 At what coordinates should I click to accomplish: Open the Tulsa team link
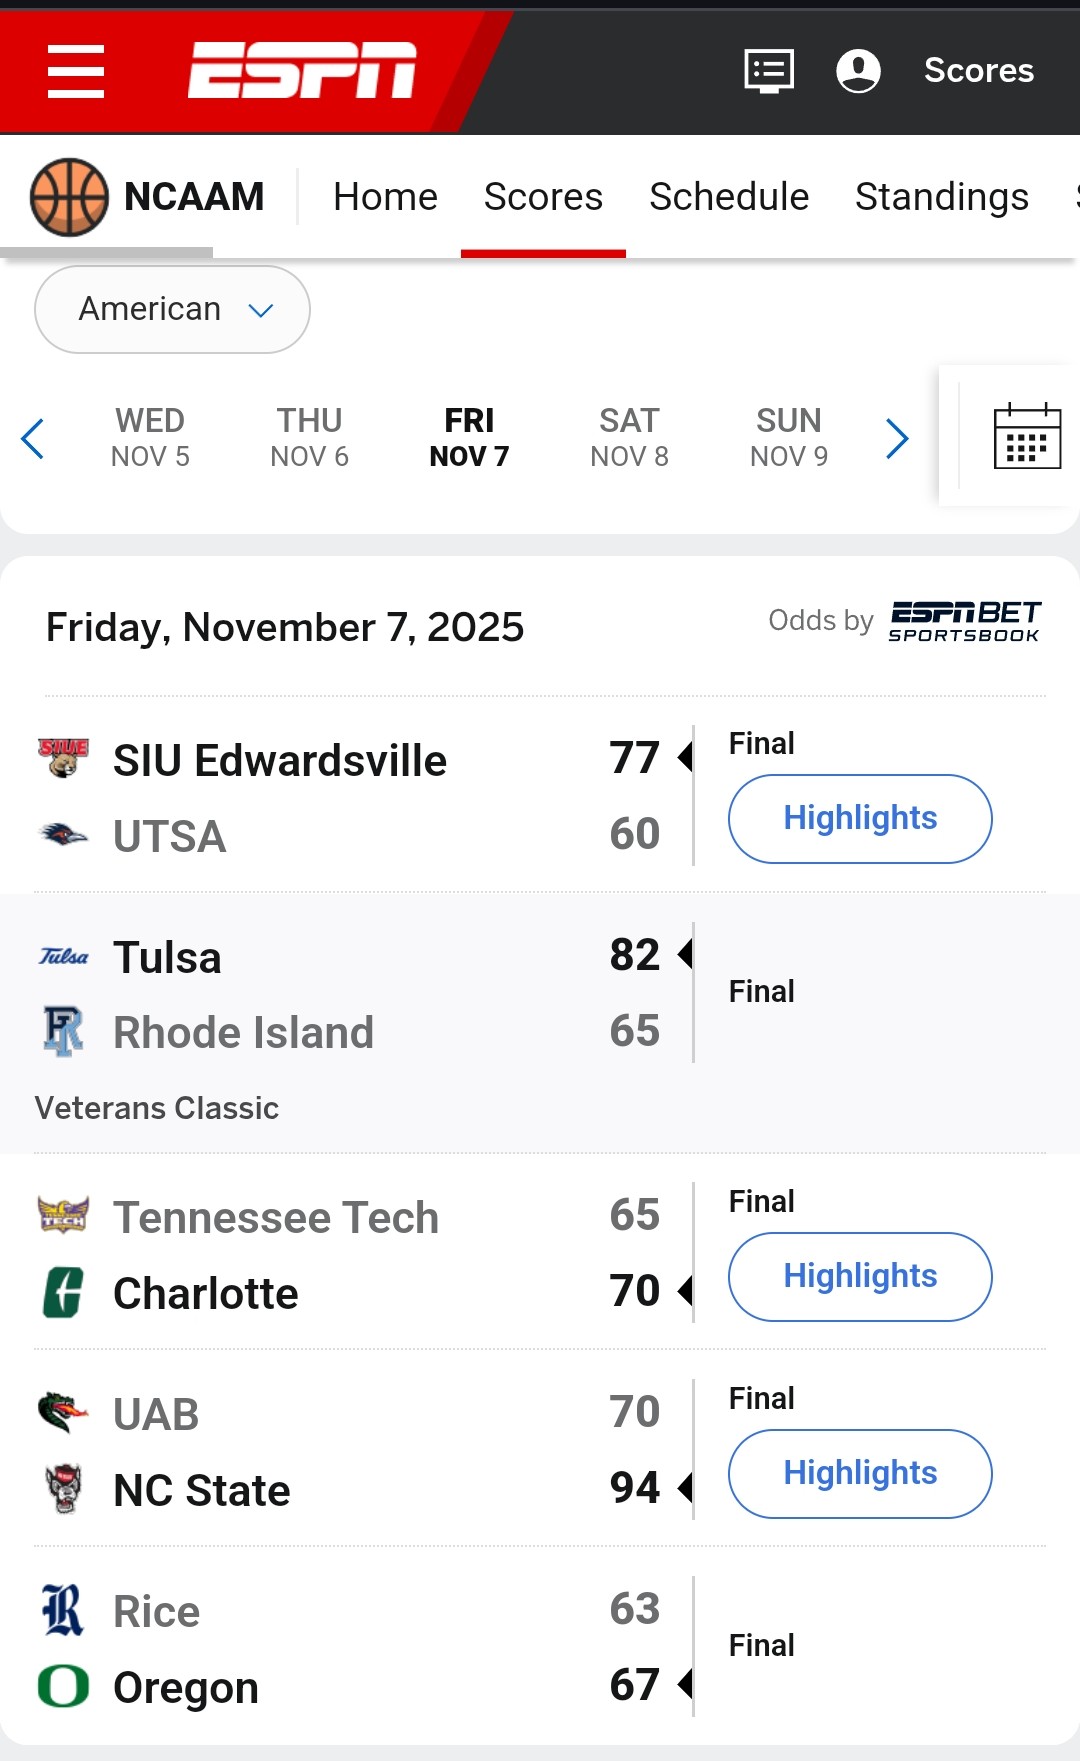pyautogui.click(x=167, y=957)
